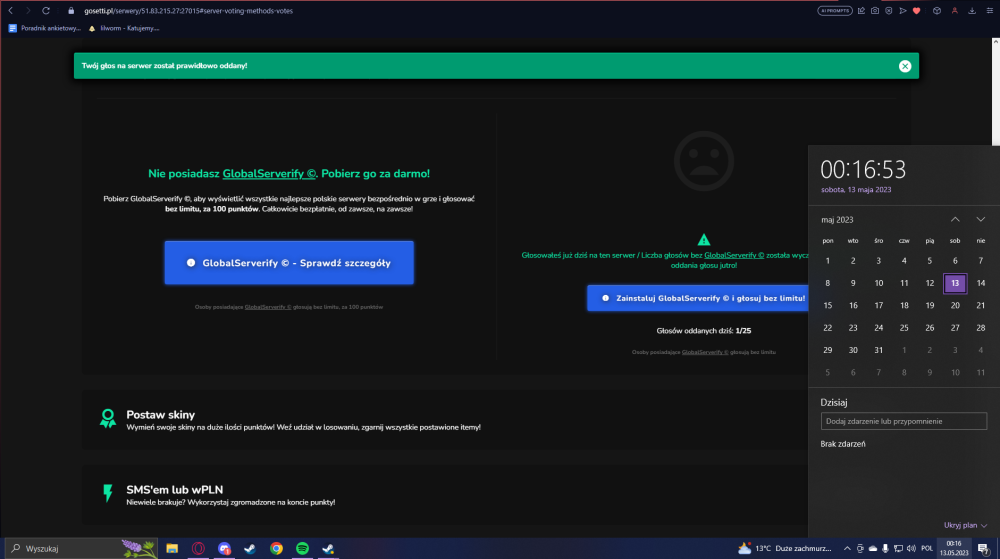Collapse agenda with 'Ukryj plan'

(x=965, y=525)
